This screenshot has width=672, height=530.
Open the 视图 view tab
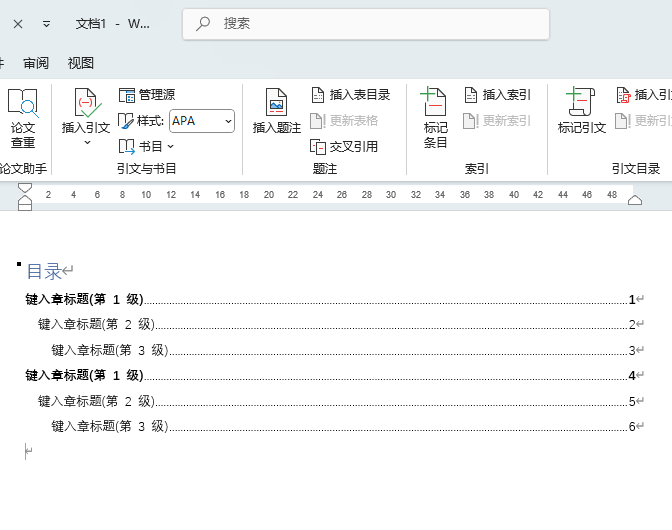tap(81, 63)
